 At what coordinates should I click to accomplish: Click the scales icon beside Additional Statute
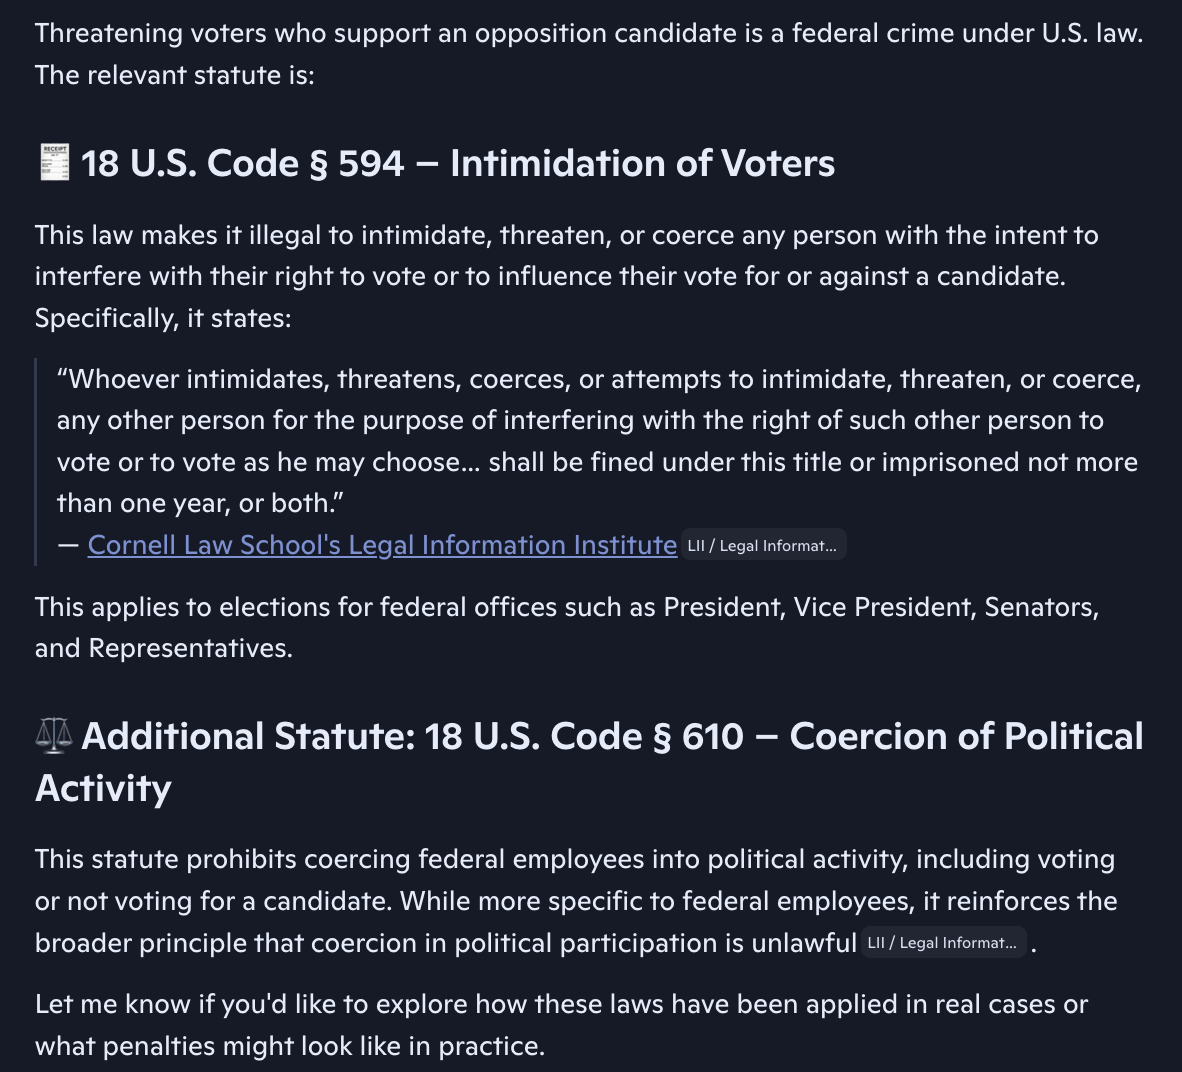54,736
